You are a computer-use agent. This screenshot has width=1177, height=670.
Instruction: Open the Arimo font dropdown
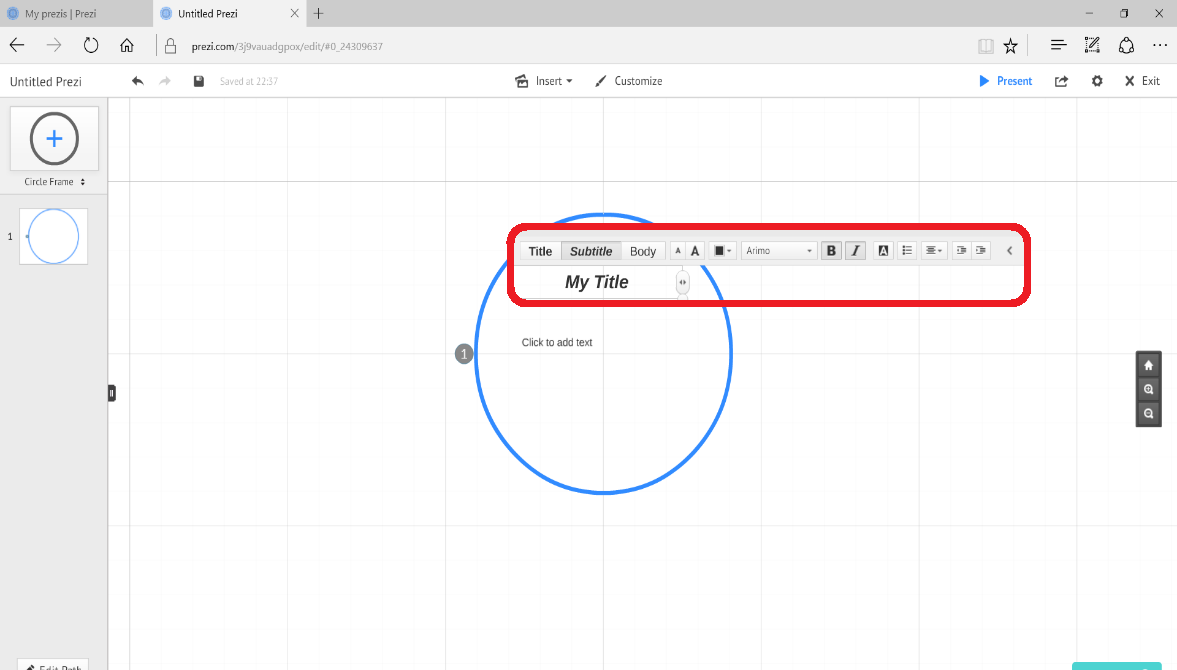pyautogui.click(x=778, y=250)
